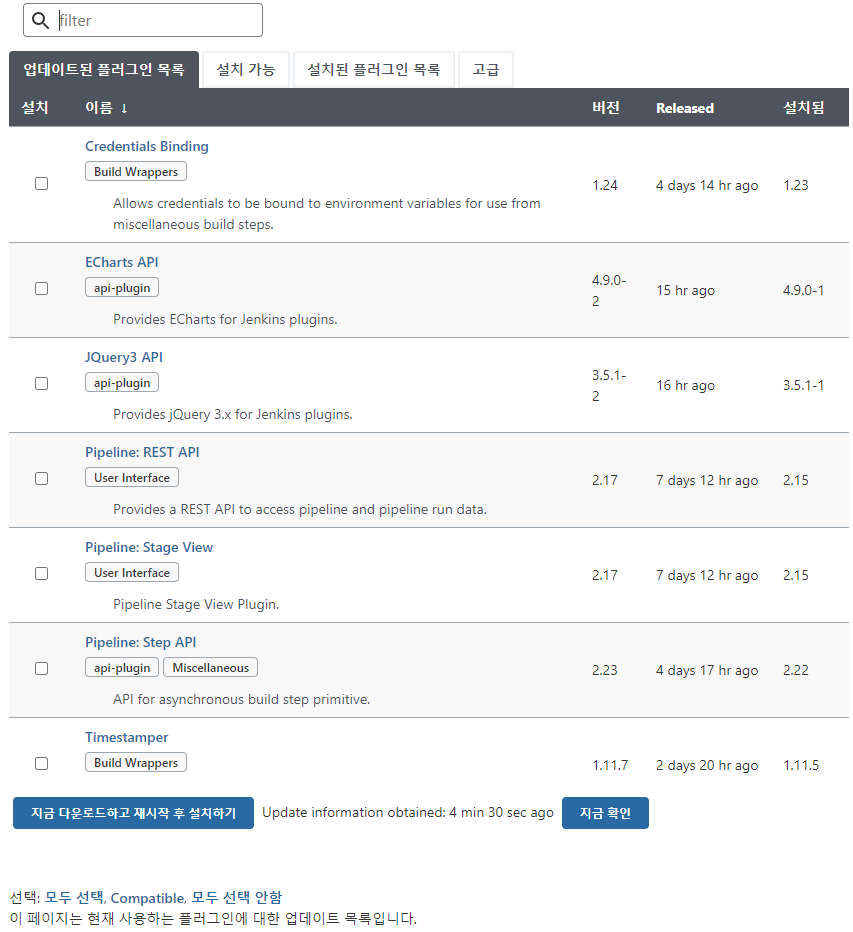The height and width of the screenshot is (932, 853).
Task: Click version 2.23 of Pipeline: Step API
Action: [x=605, y=670]
